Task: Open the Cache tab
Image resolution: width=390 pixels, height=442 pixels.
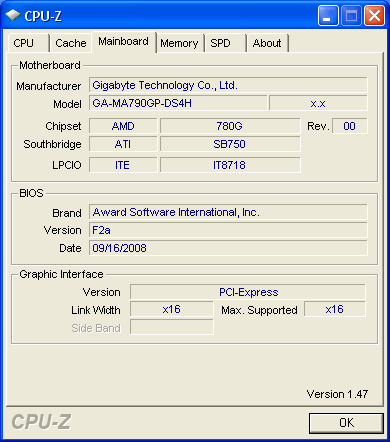Action: [71, 43]
